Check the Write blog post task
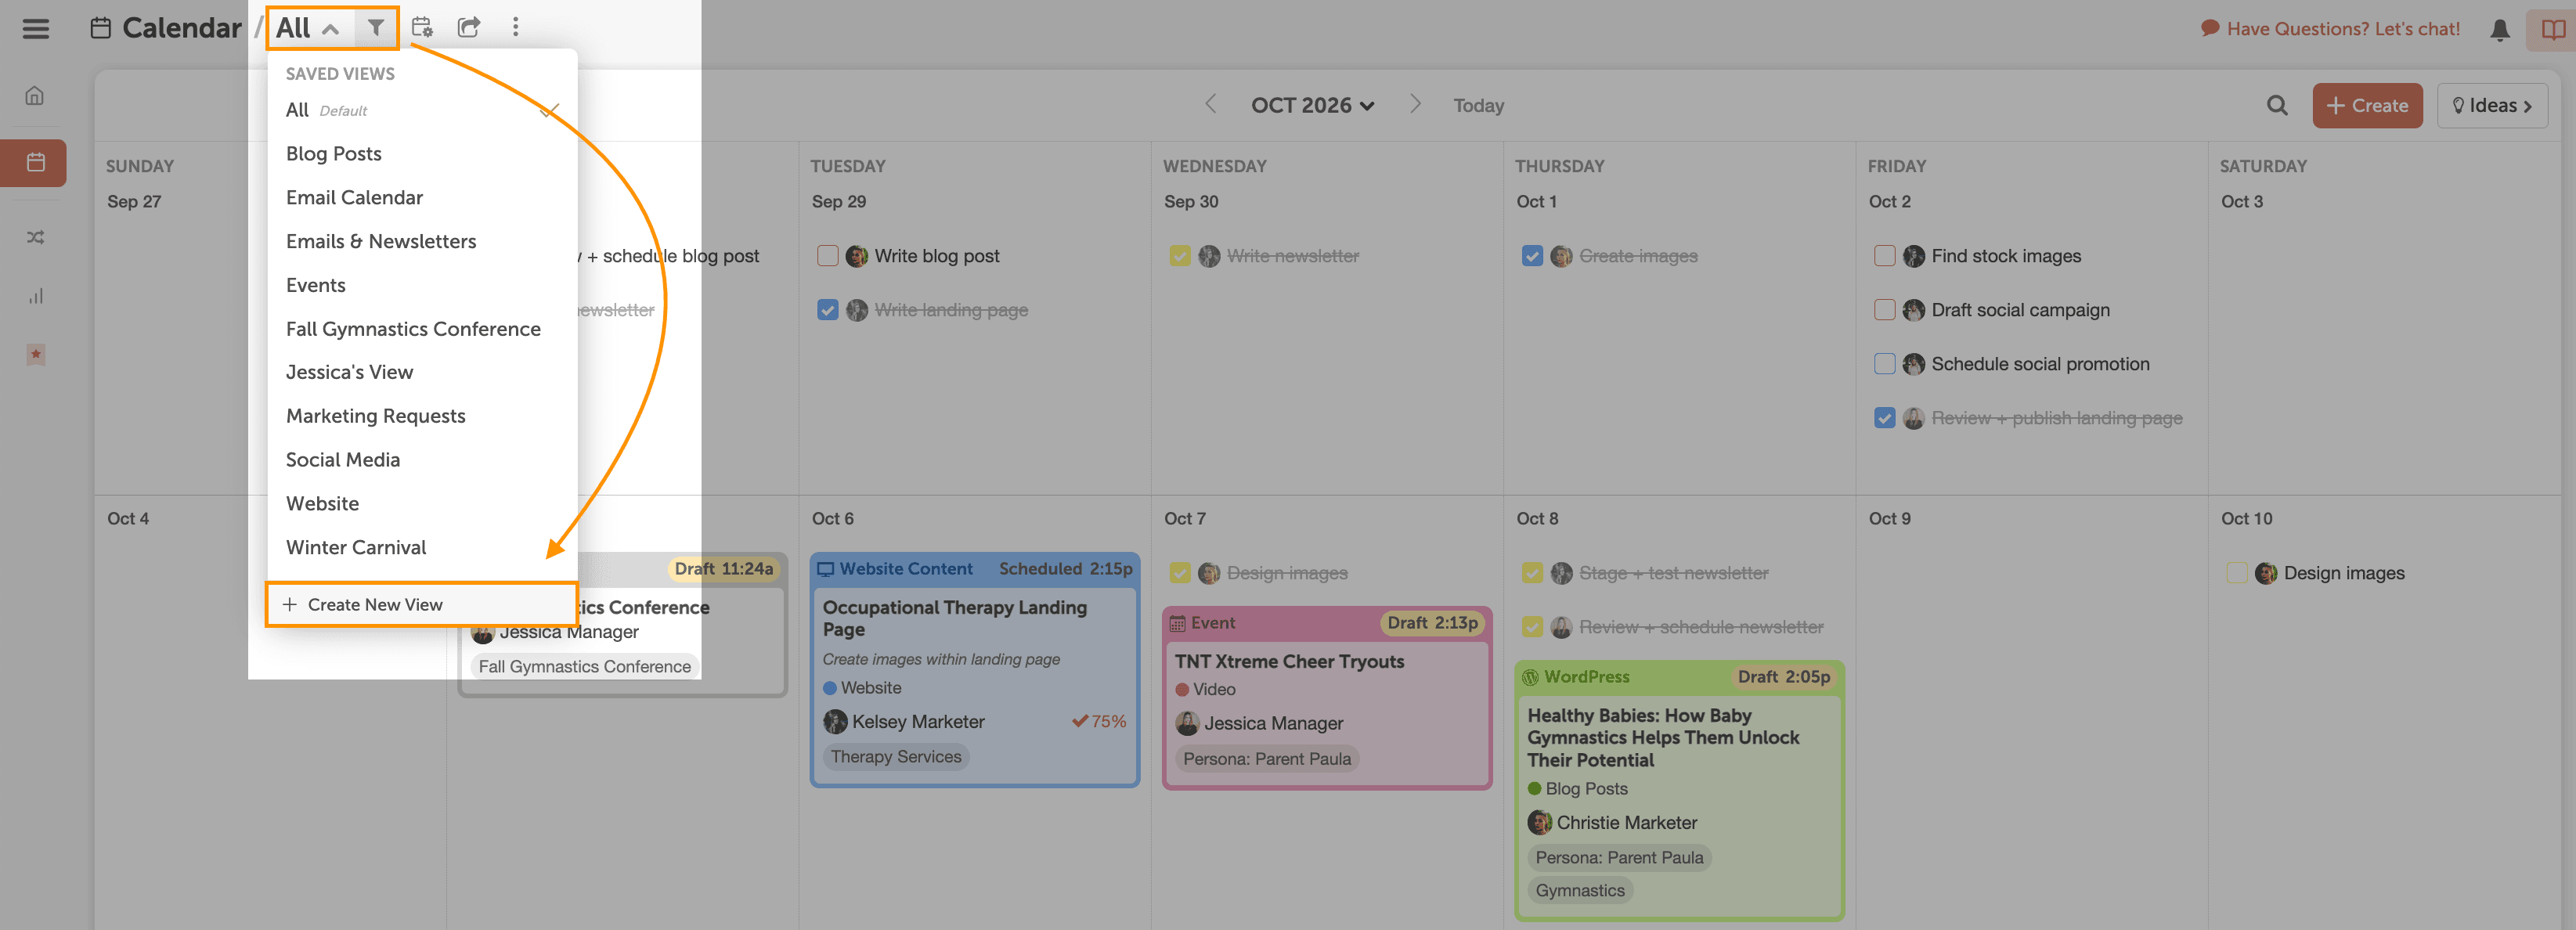Image resolution: width=2576 pixels, height=930 pixels. point(827,256)
